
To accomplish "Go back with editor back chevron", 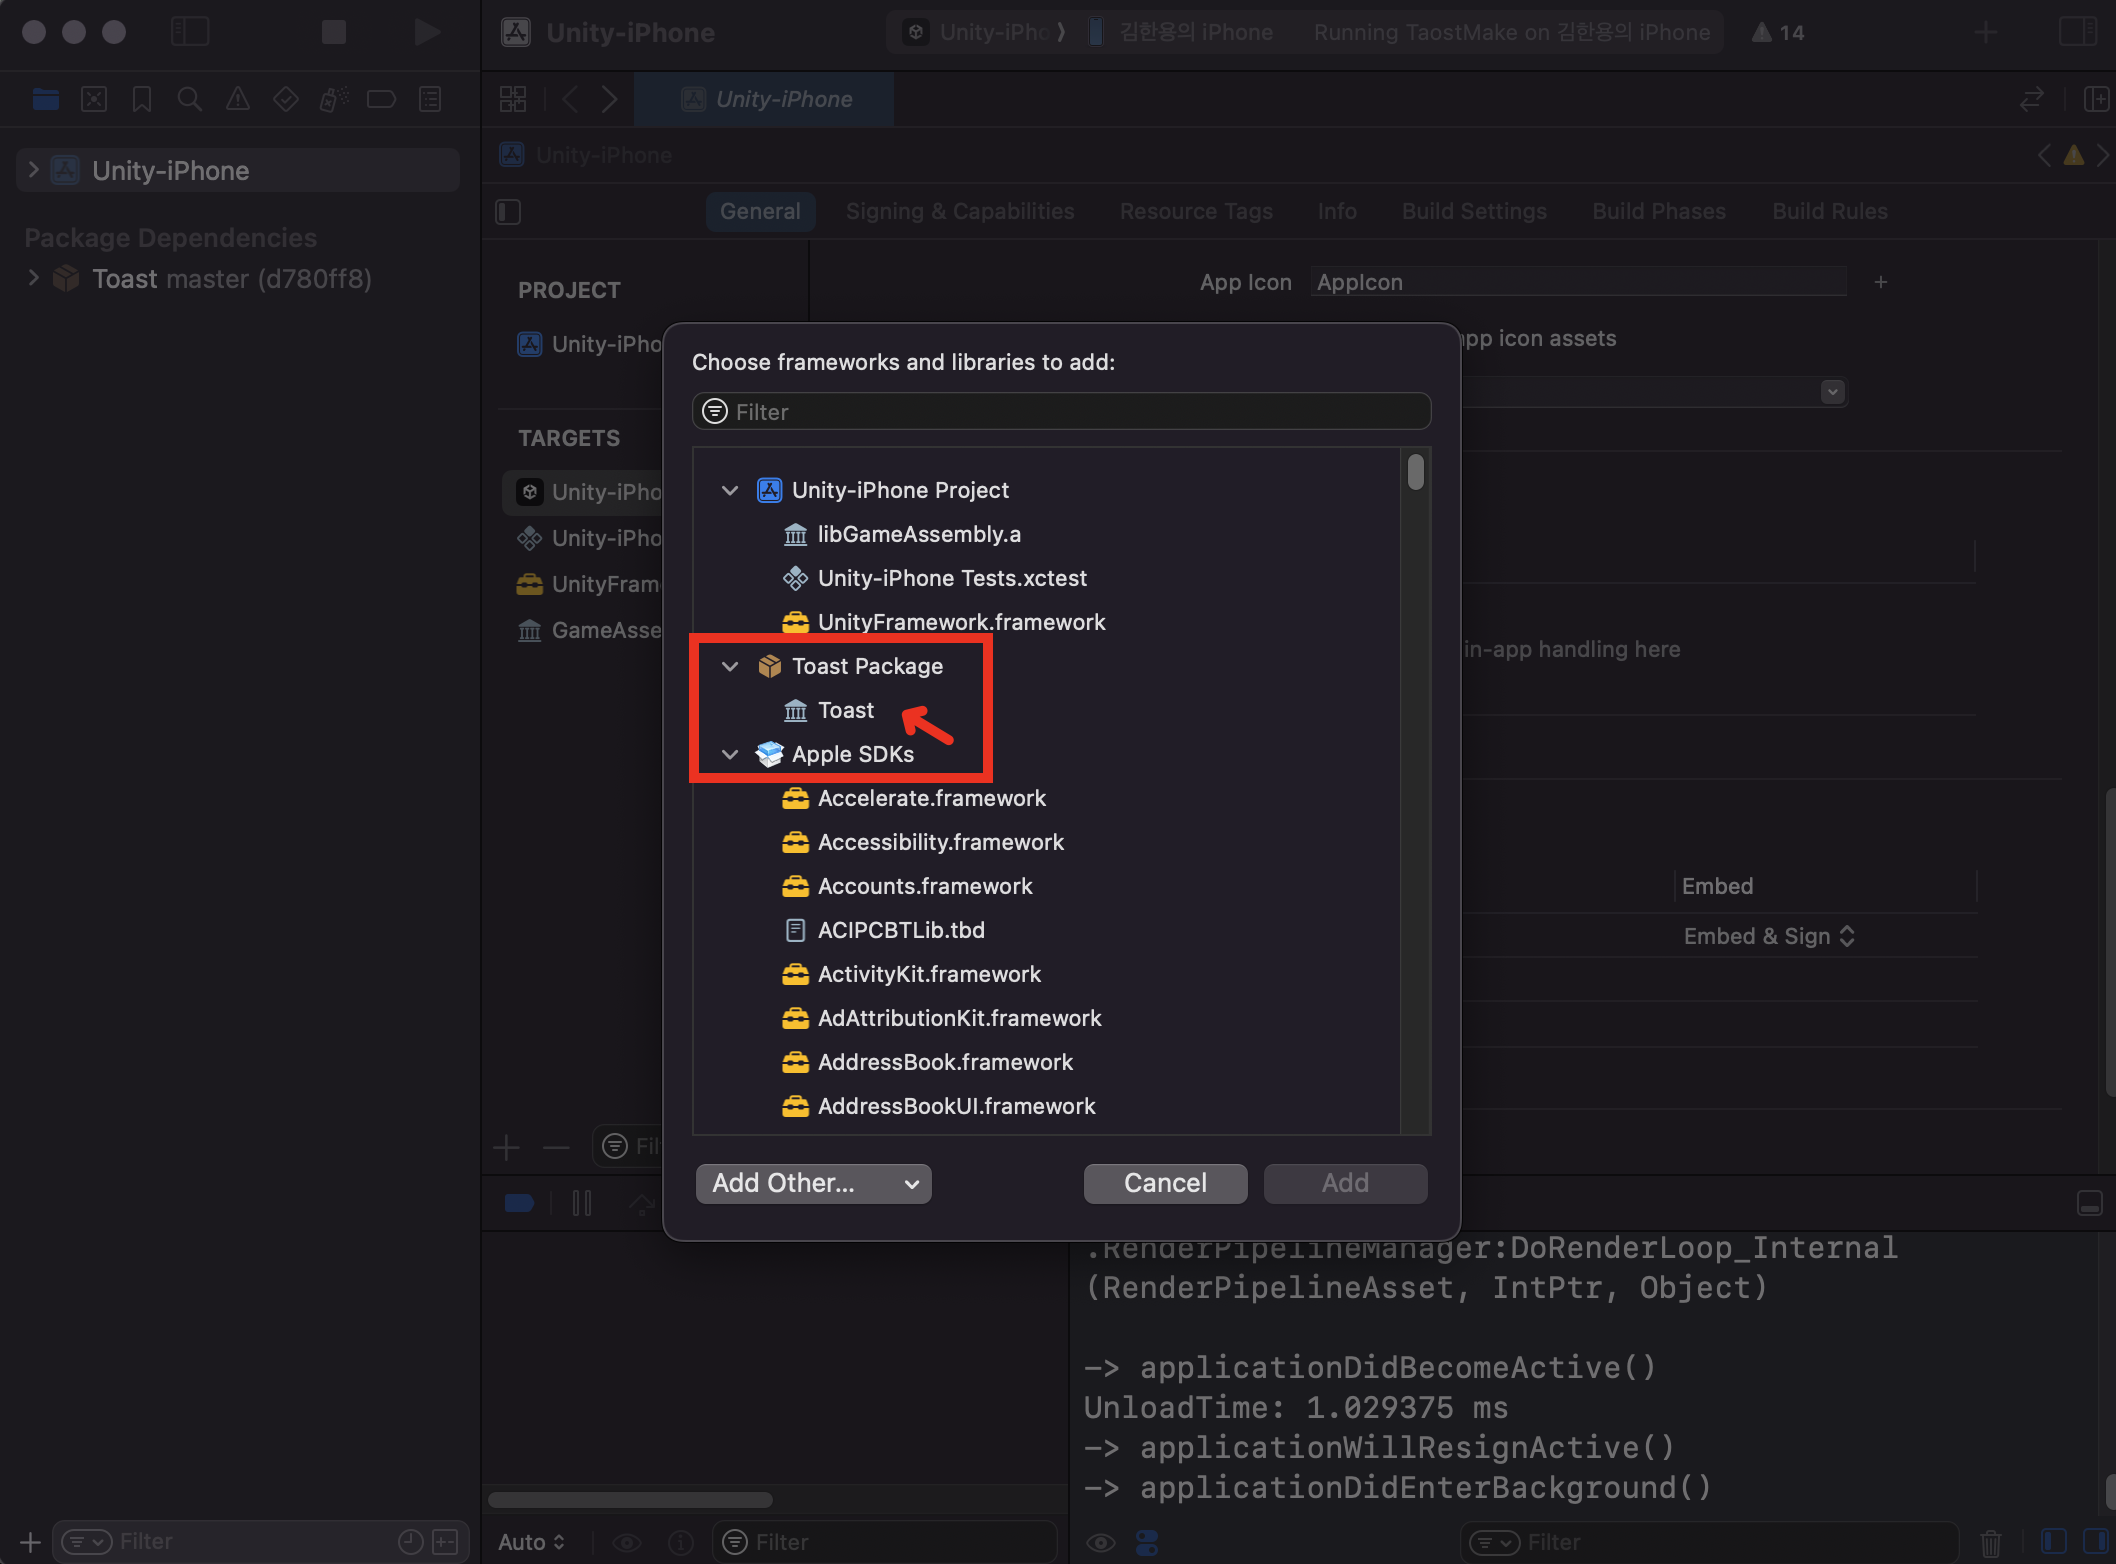I will pyautogui.click(x=570, y=99).
